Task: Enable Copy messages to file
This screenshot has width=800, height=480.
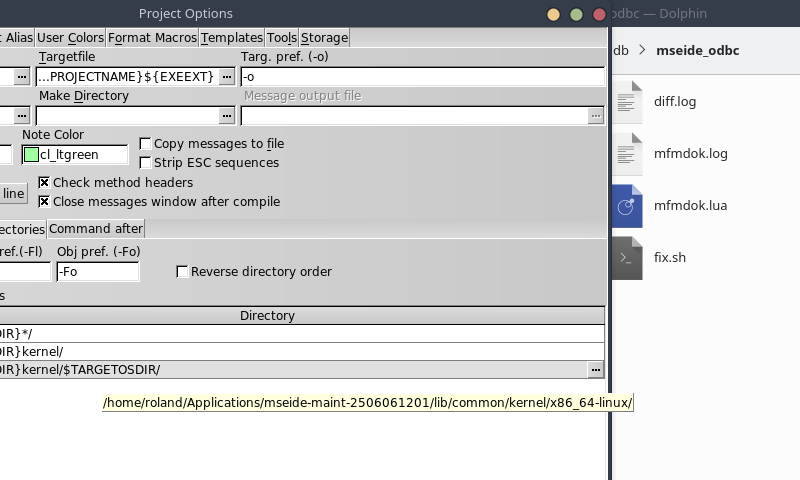Action: tap(146, 144)
